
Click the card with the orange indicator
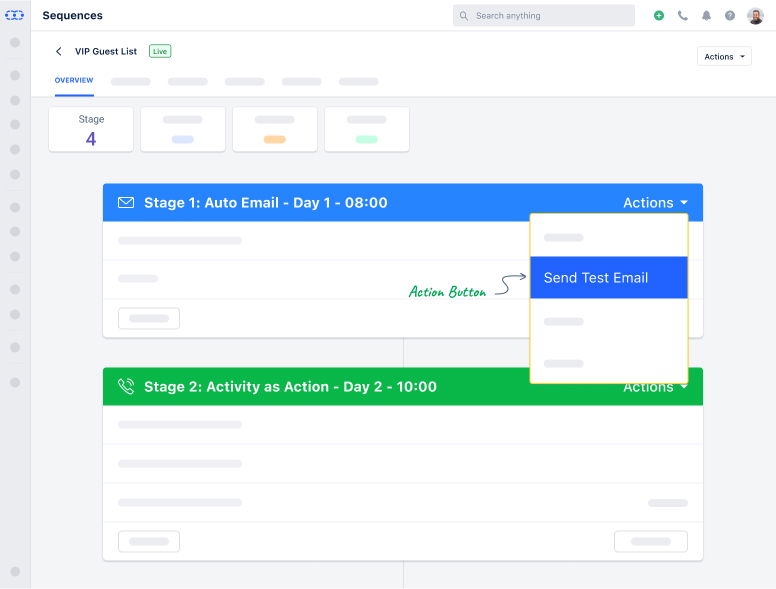pyautogui.click(x=275, y=130)
